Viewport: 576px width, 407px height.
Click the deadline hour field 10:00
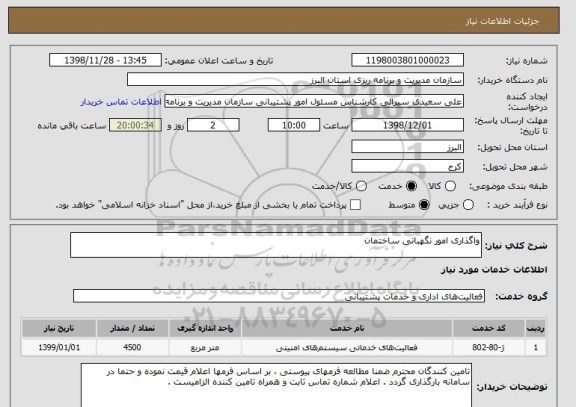tap(294, 125)
